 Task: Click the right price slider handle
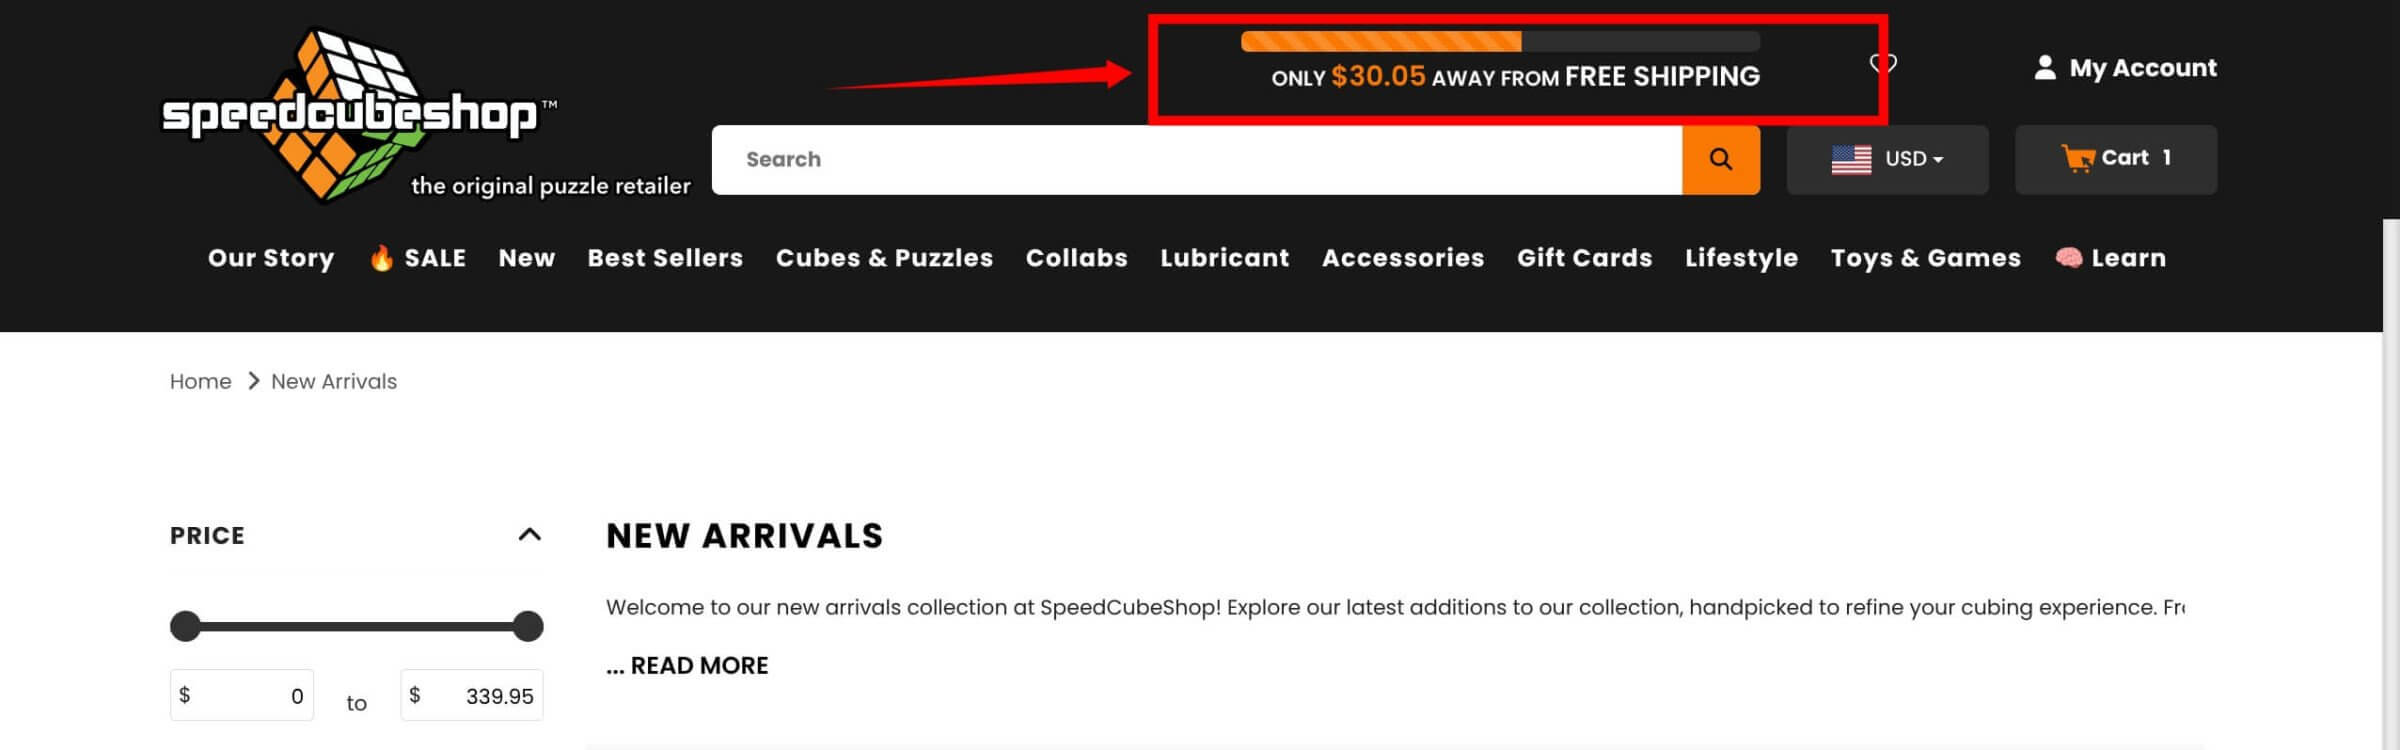[528, 626]
